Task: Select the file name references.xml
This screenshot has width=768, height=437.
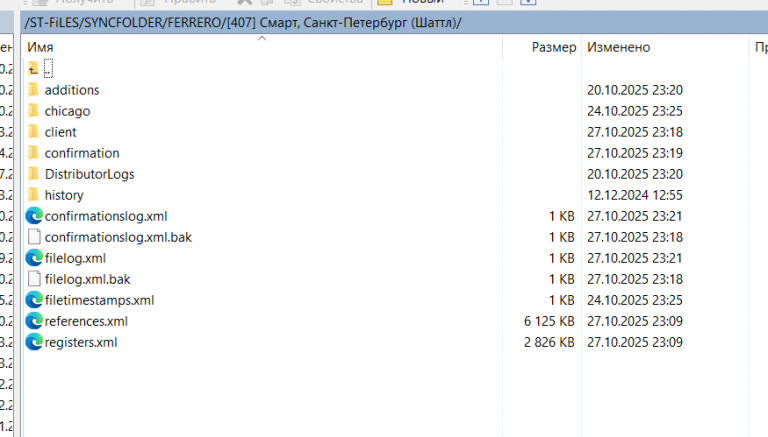Action: coord(86,322)
